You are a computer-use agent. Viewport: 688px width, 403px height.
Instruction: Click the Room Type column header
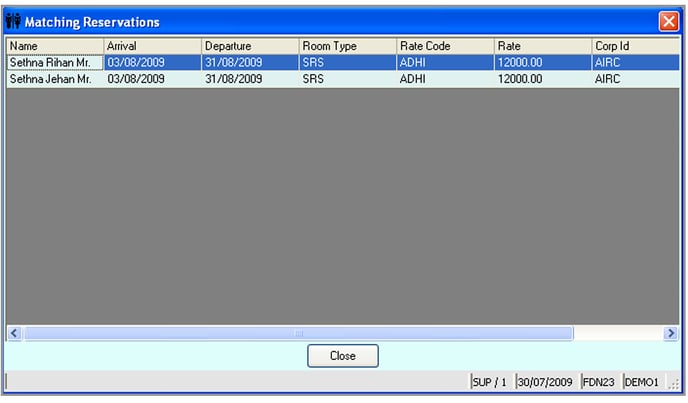(x=347, y=46)
